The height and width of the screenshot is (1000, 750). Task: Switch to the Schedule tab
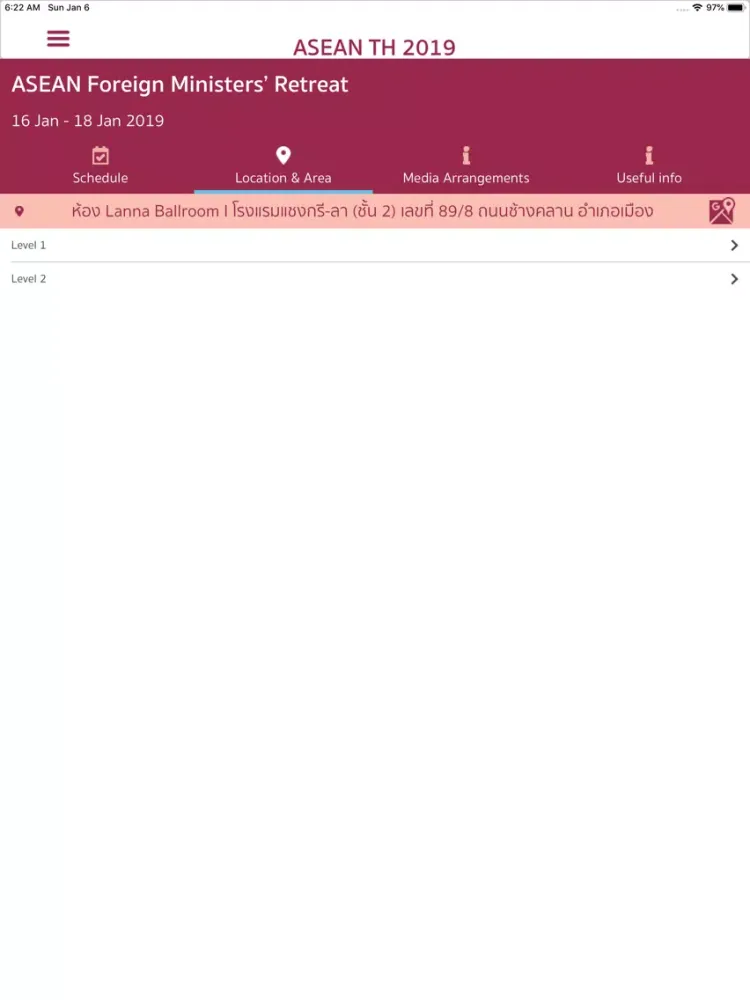pos(100,166)
